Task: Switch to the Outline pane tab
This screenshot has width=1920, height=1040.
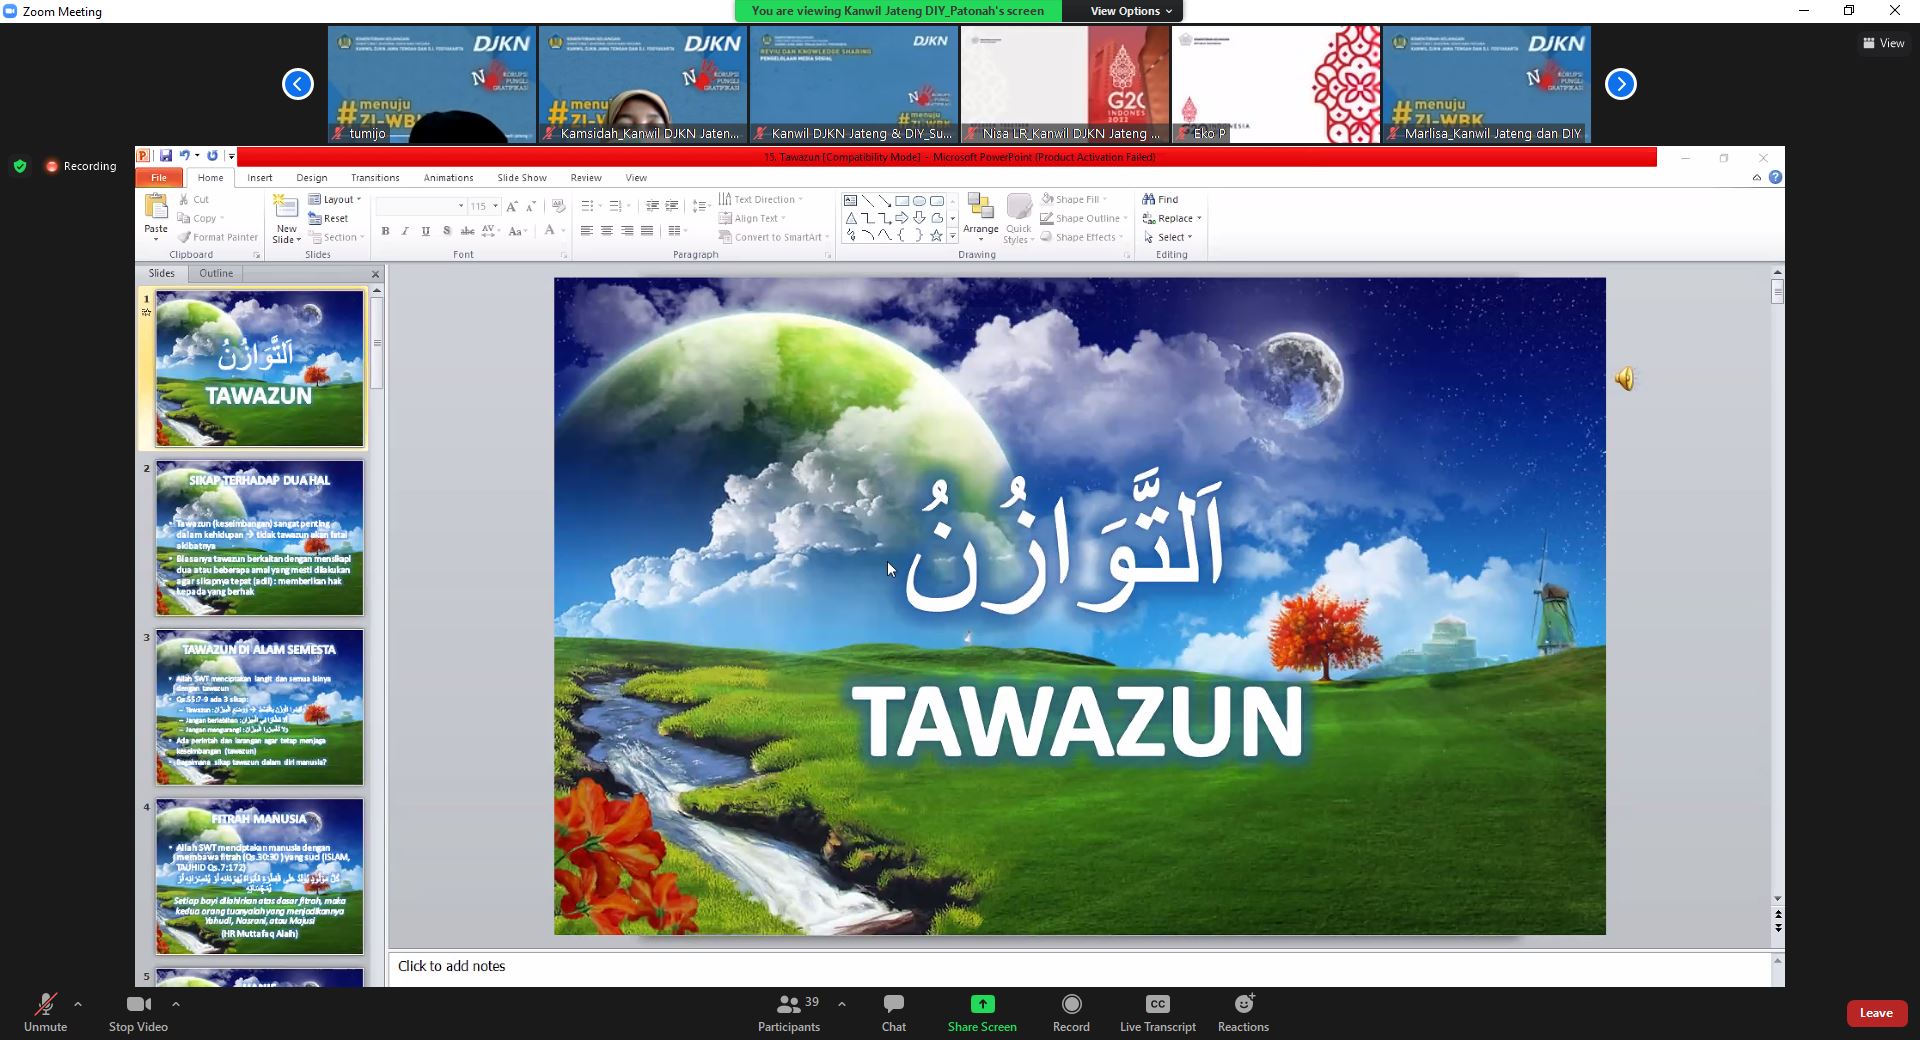Action: [216, 273]
